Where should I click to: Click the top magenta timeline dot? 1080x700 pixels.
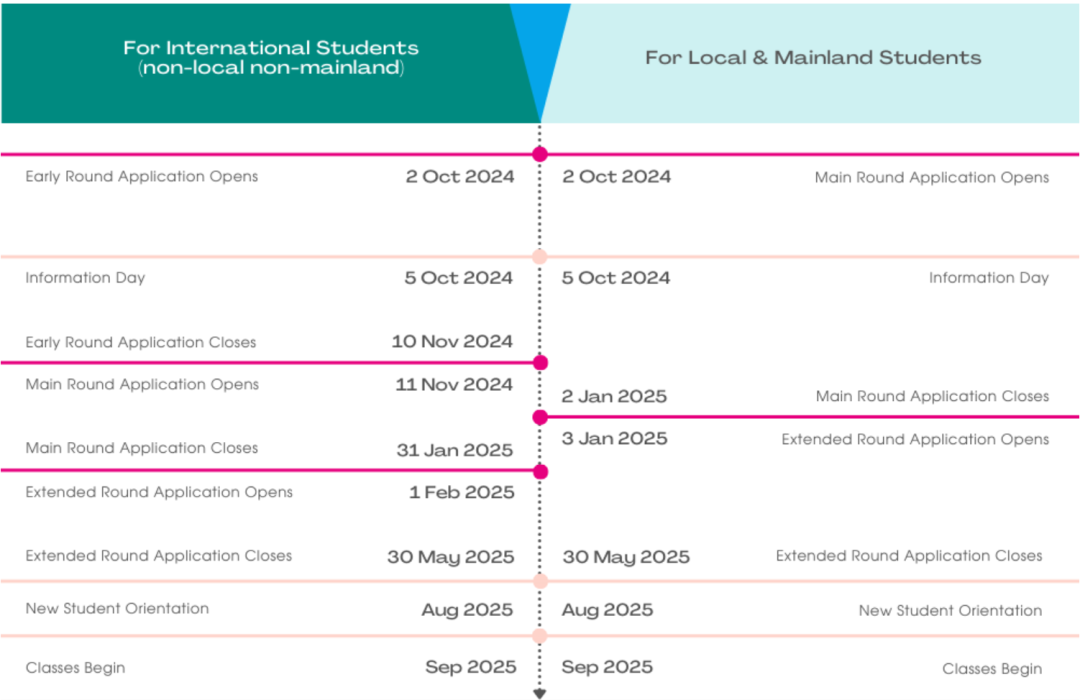click(540, 154)
